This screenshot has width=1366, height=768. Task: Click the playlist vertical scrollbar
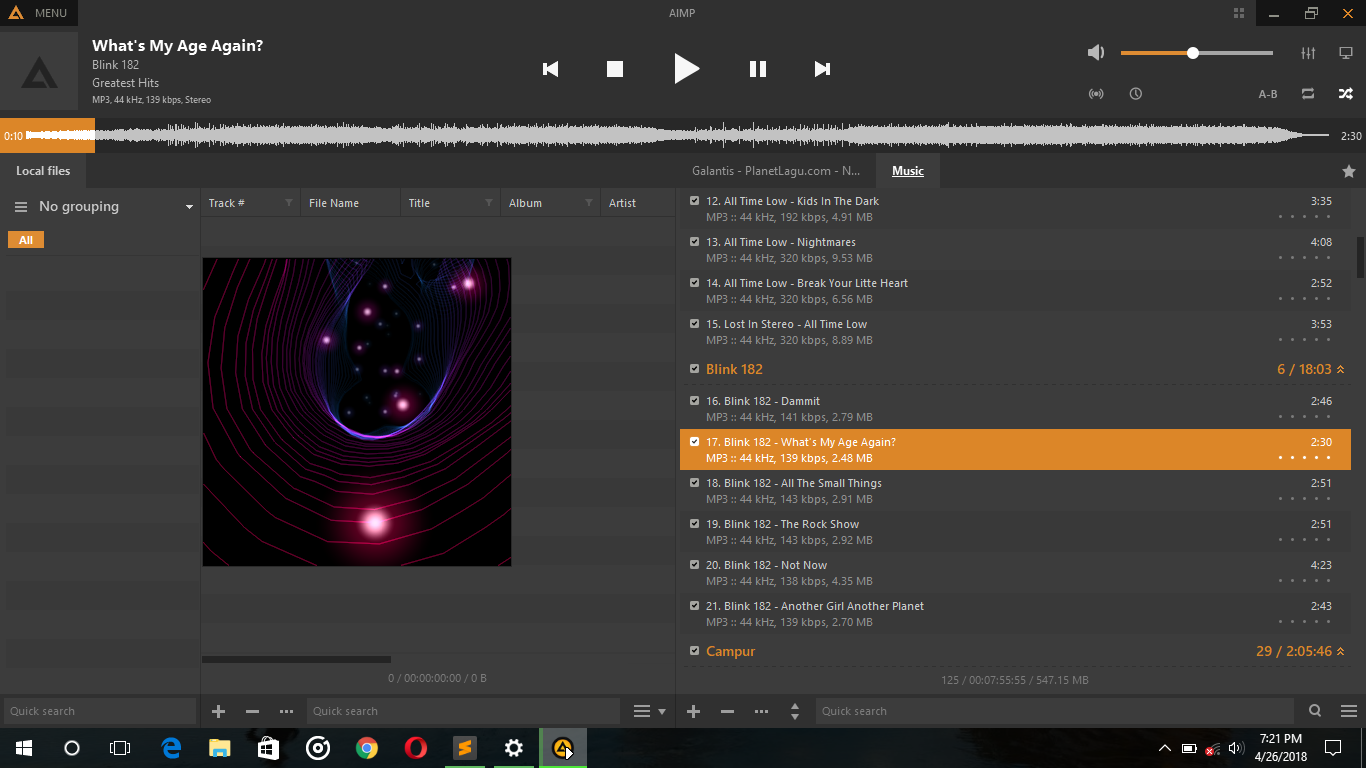tap(1360, 257)
